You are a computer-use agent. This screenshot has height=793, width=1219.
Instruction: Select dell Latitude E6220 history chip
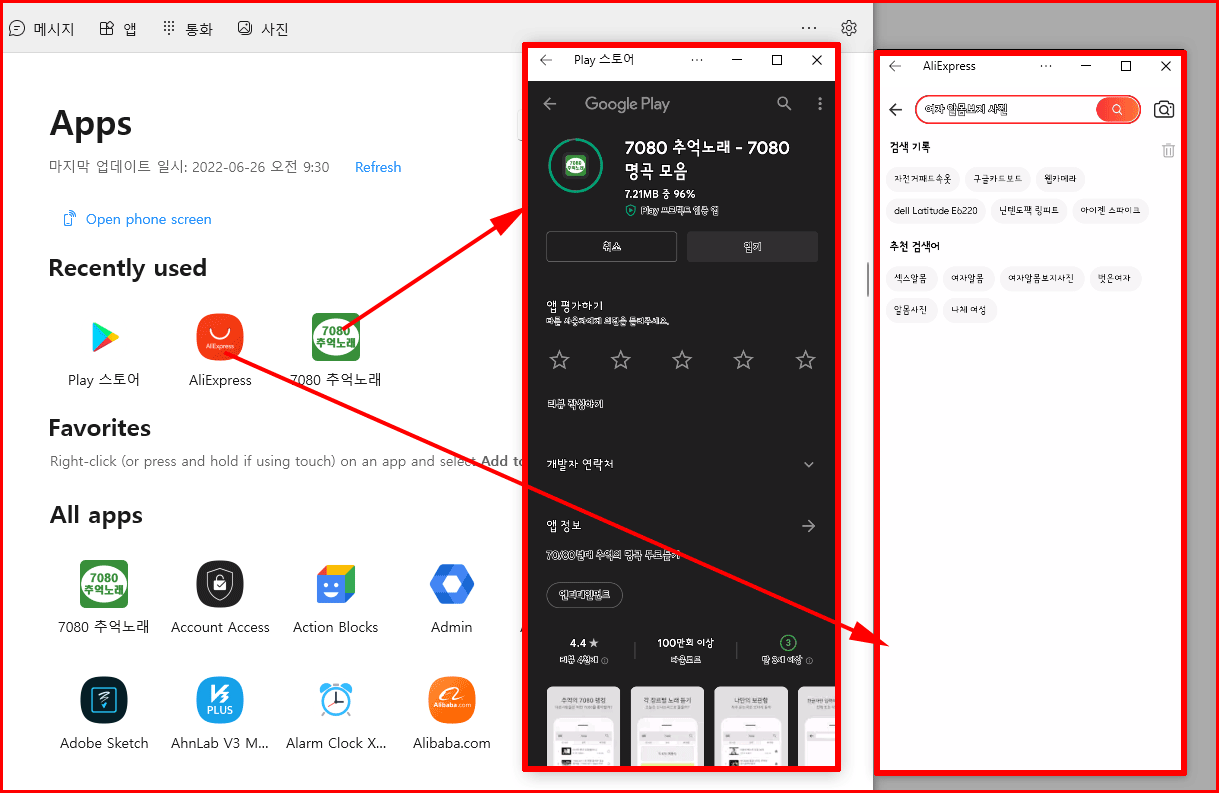pos(936,211)
